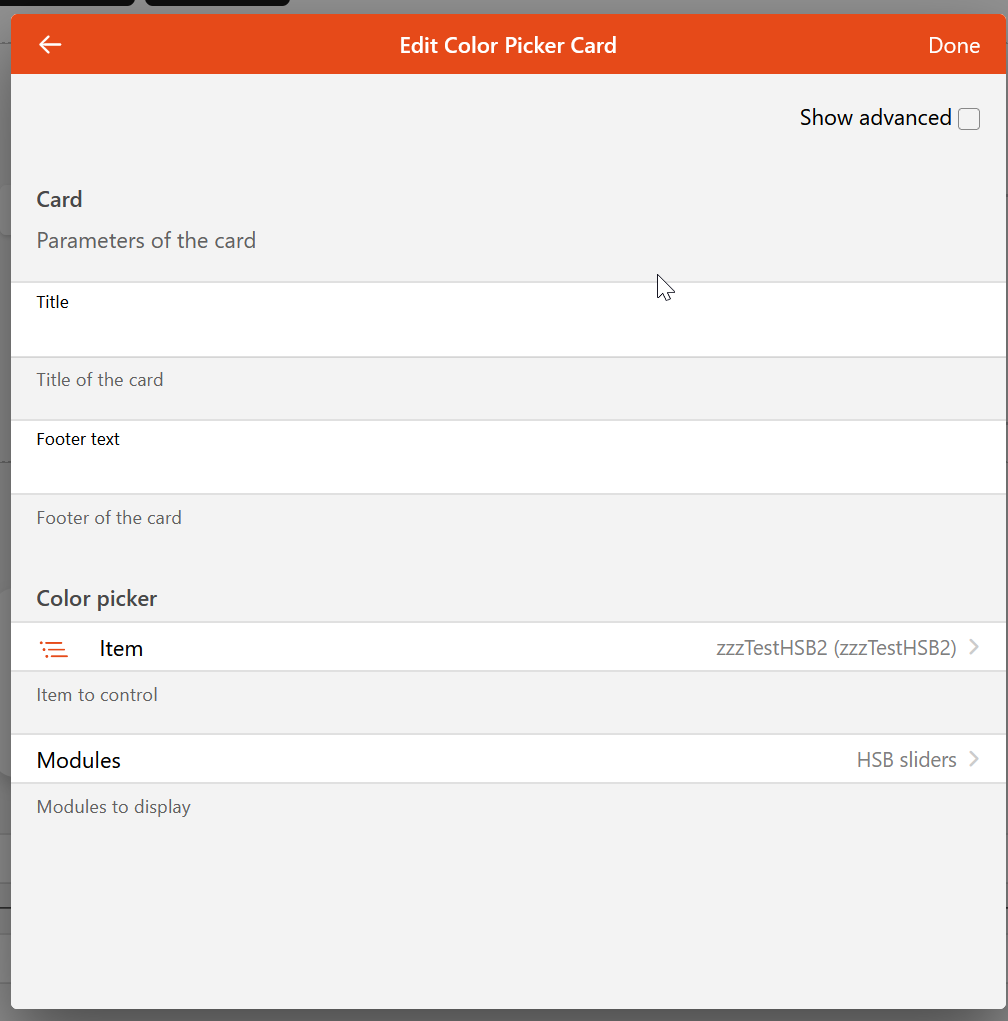Click the 'Footer of the card' description
Screen dimensions: 1008x1021
109,518
